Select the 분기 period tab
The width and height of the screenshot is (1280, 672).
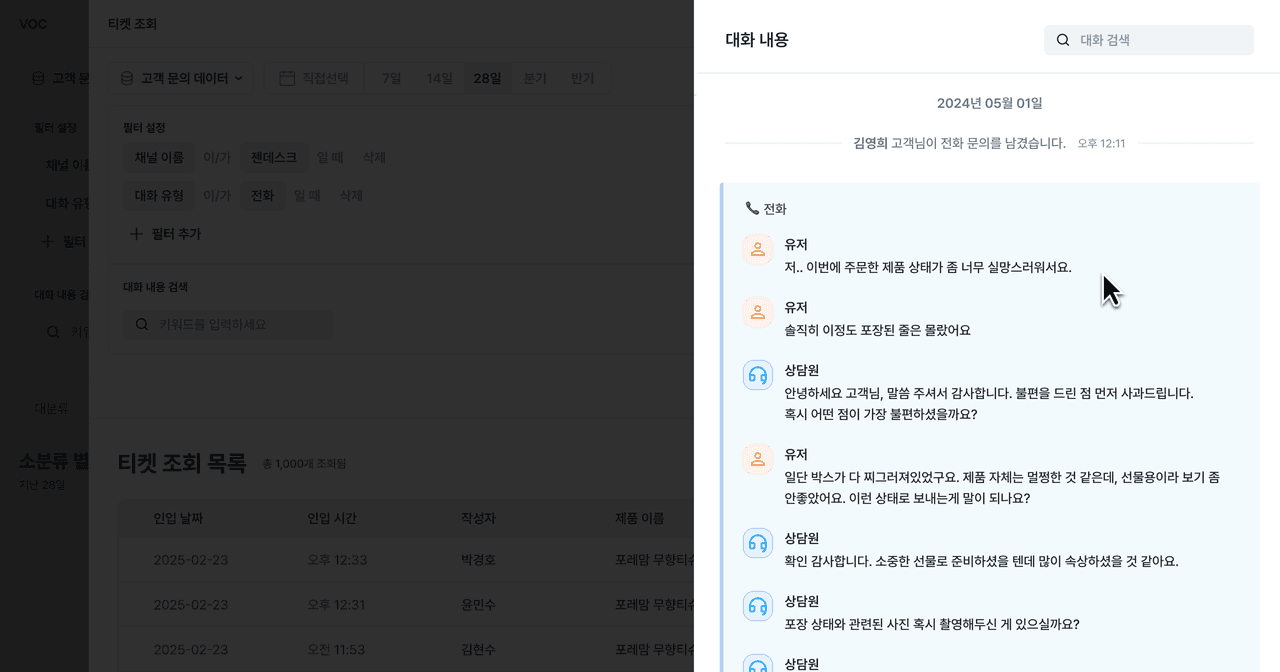[x=535, y=78]
